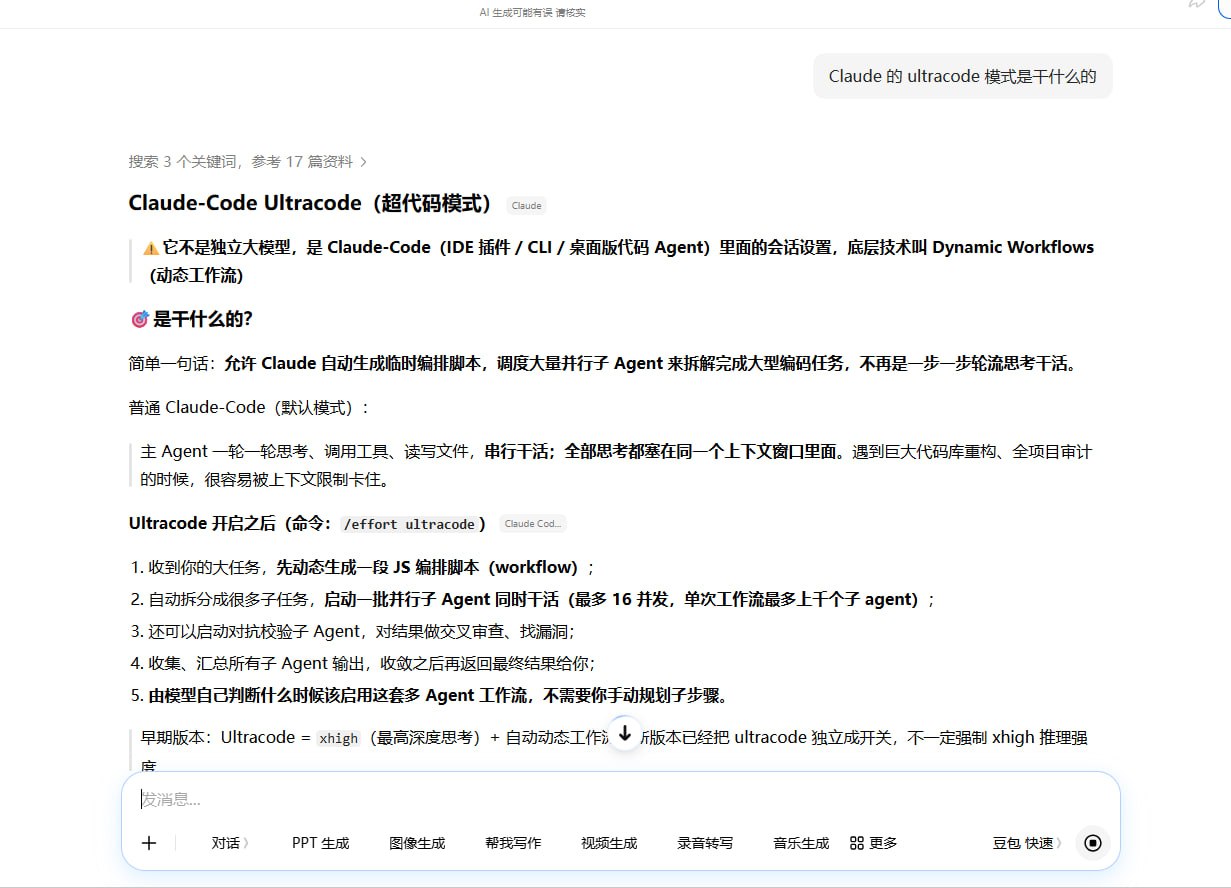
Task: Click the AI 生成可能有误 disclaimer text
Action: (x=532, y=12)
